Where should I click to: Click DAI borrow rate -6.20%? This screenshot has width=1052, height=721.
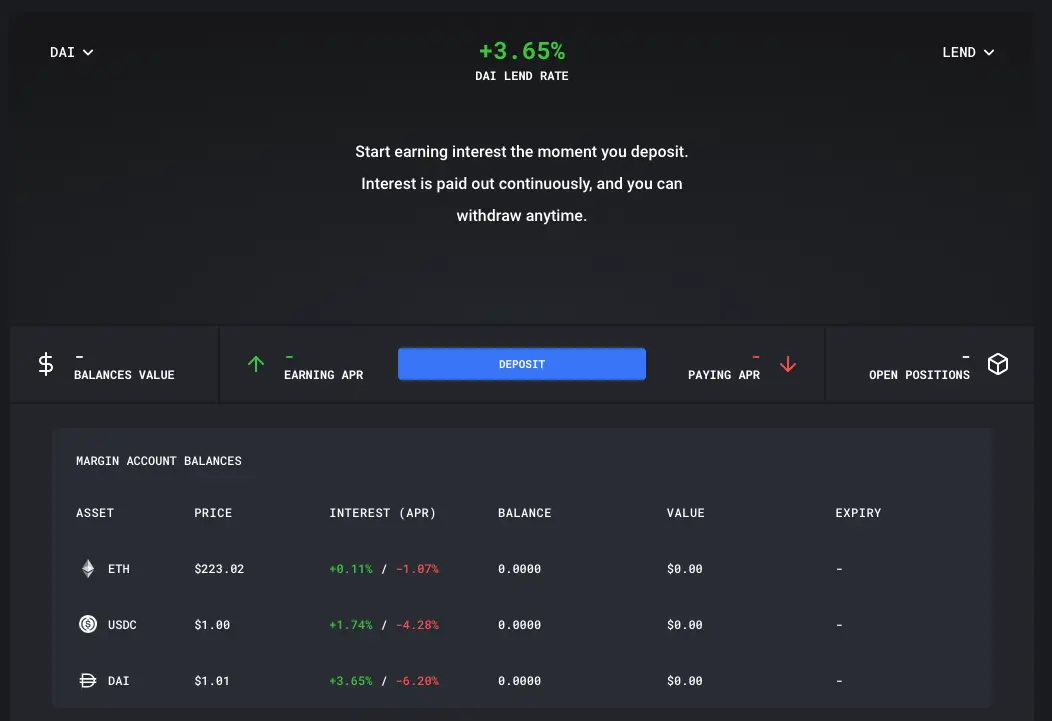point(417,681)
